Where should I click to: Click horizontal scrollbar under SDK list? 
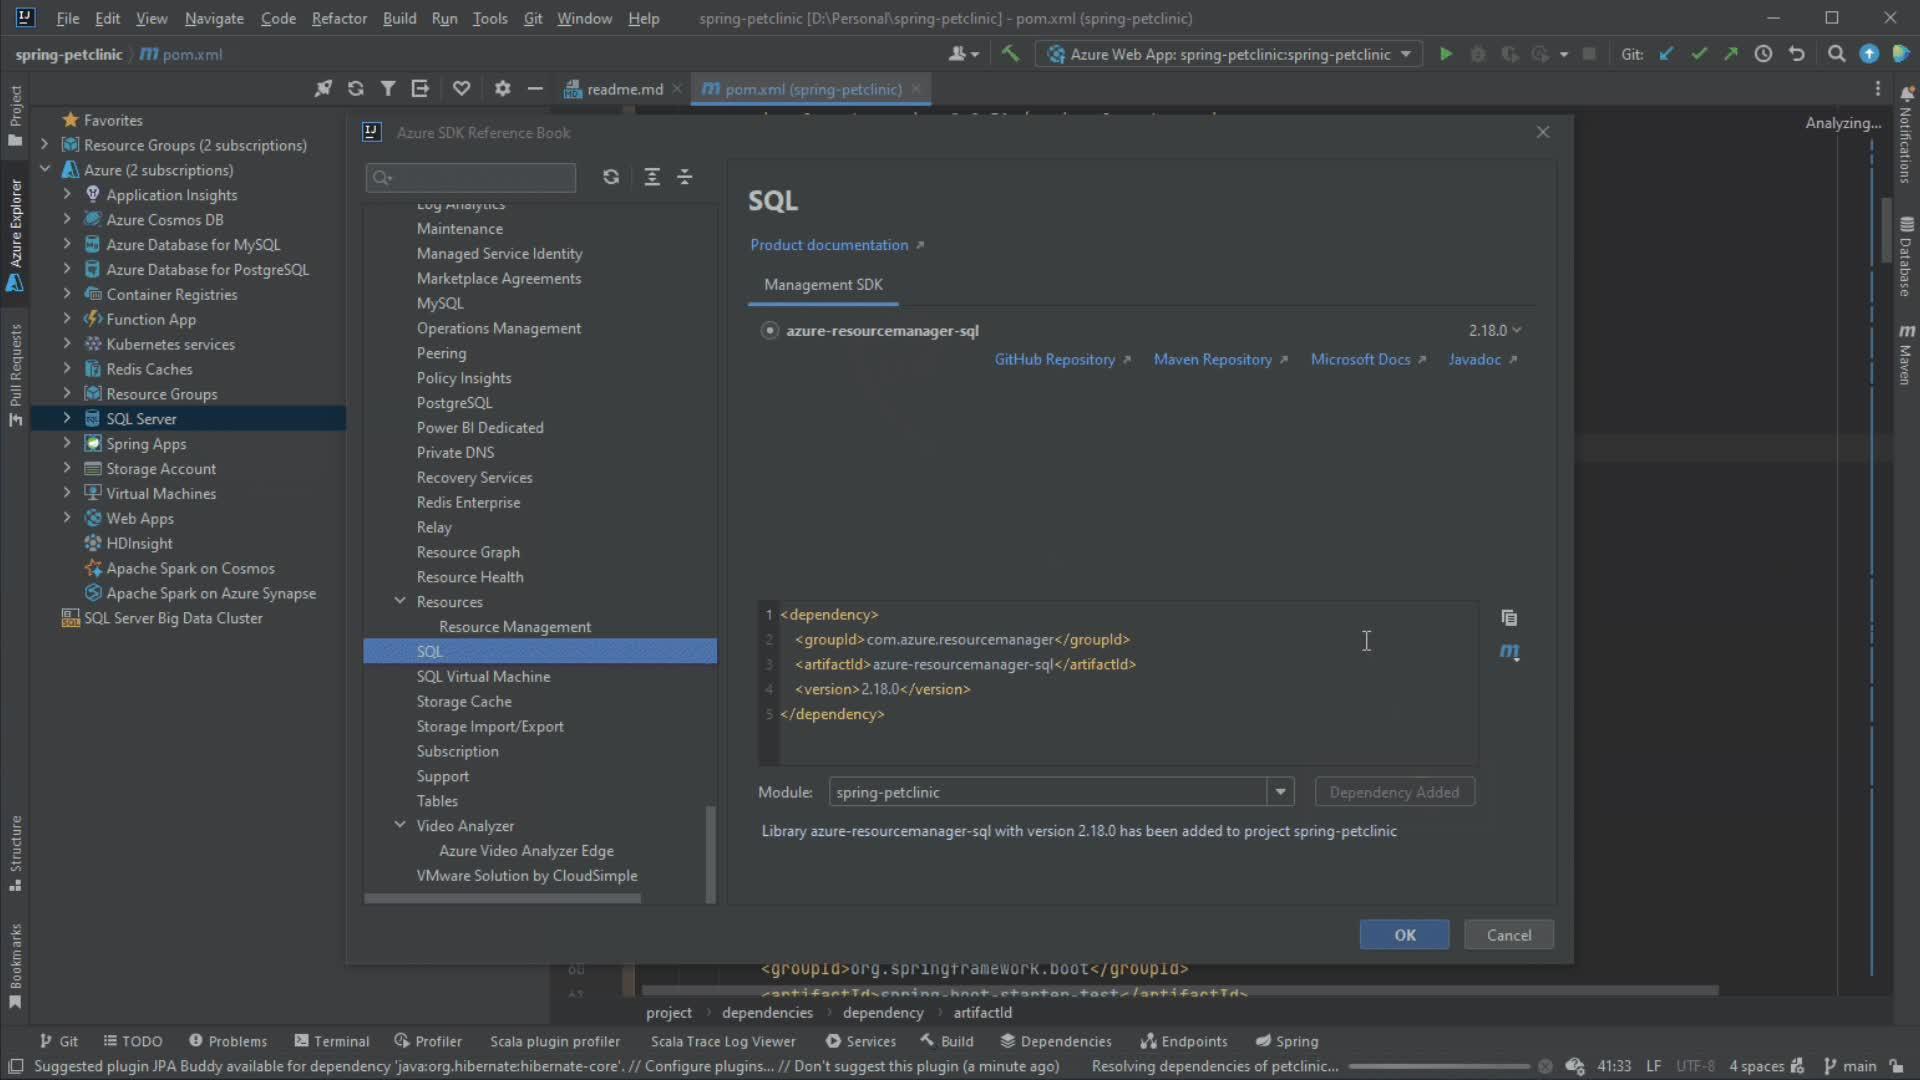502,899
